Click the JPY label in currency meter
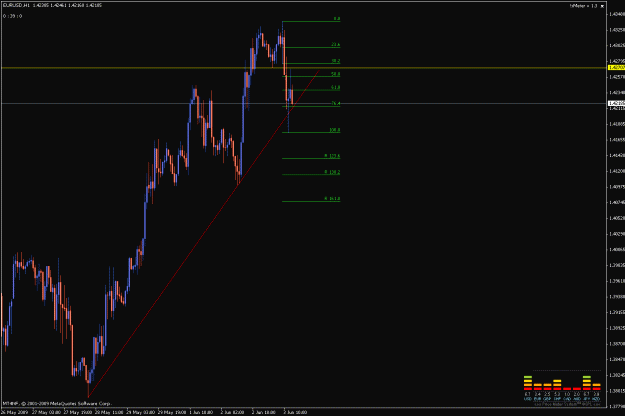The image size is (625, 416). point(586,399)
